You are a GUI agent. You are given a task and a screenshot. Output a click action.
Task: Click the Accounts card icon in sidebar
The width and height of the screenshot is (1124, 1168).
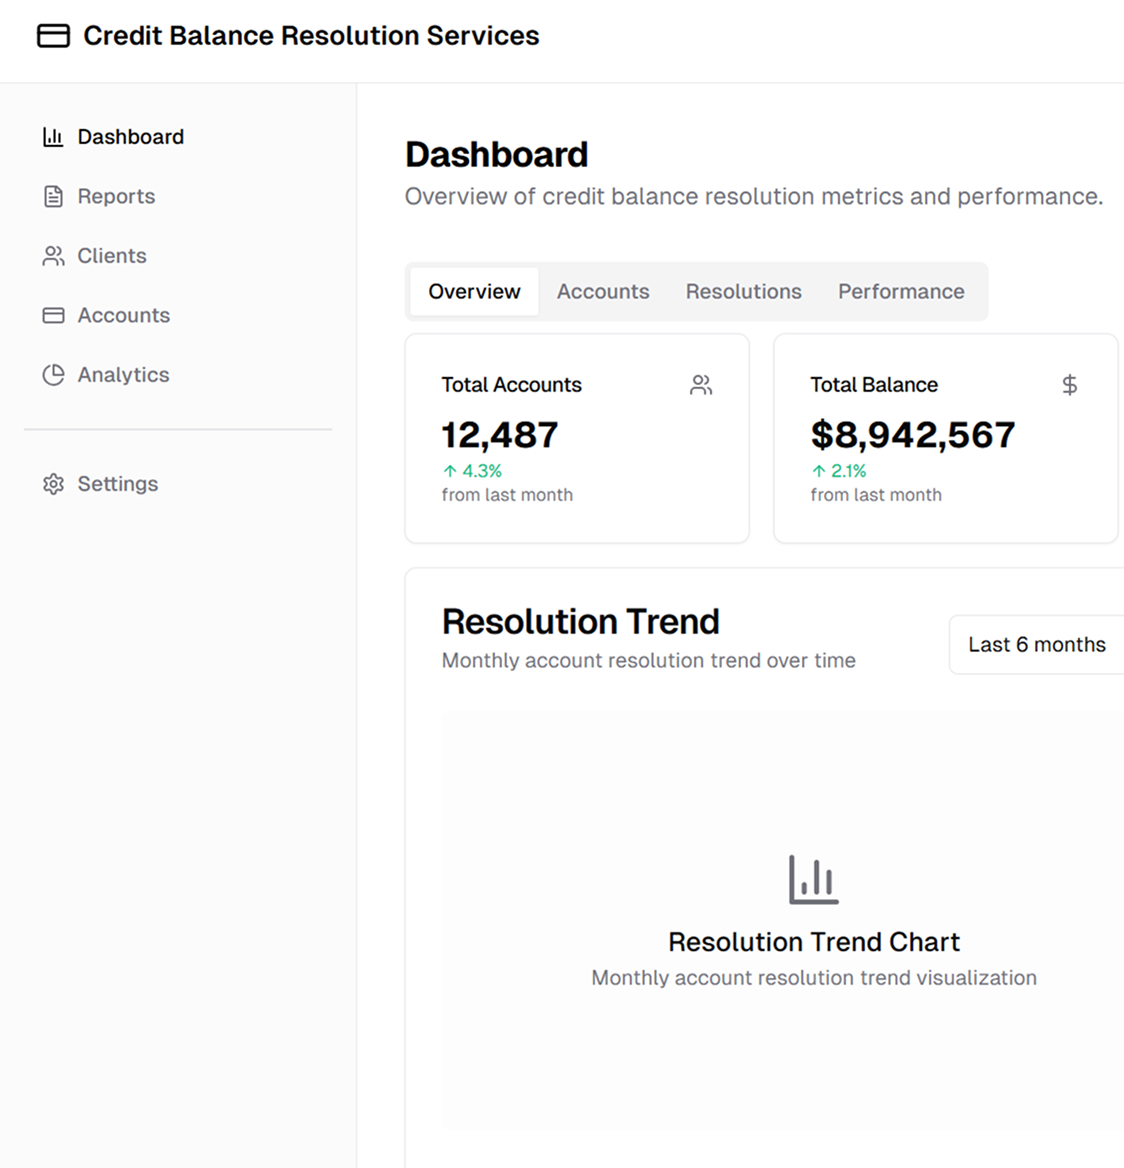point(53,316)
